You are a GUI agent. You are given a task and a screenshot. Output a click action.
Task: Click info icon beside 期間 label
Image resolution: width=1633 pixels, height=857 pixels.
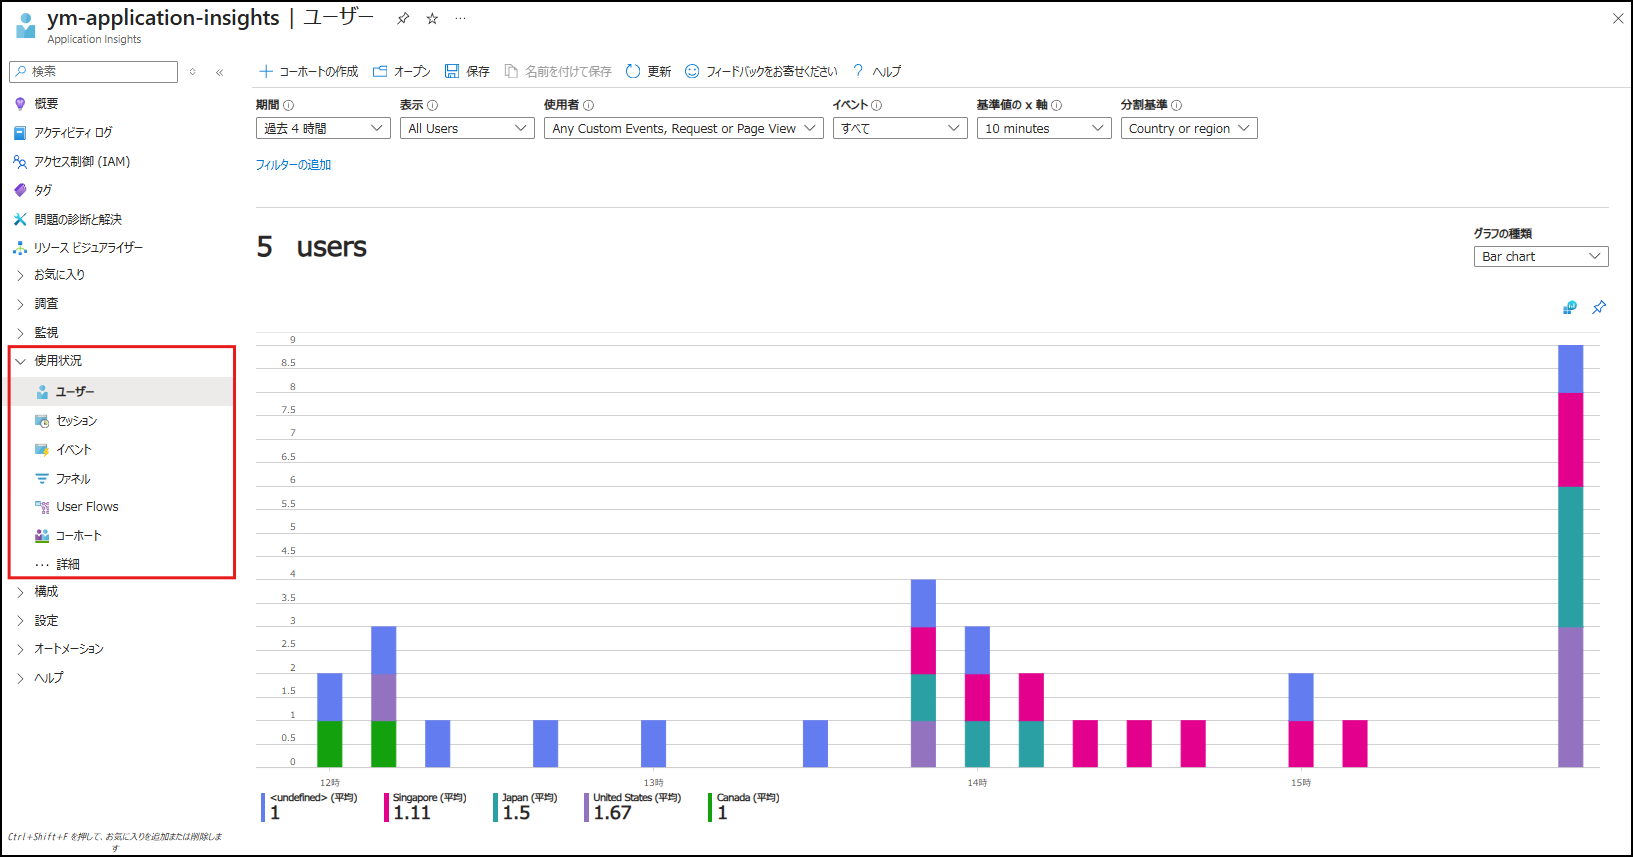click(x=289, y=105)
